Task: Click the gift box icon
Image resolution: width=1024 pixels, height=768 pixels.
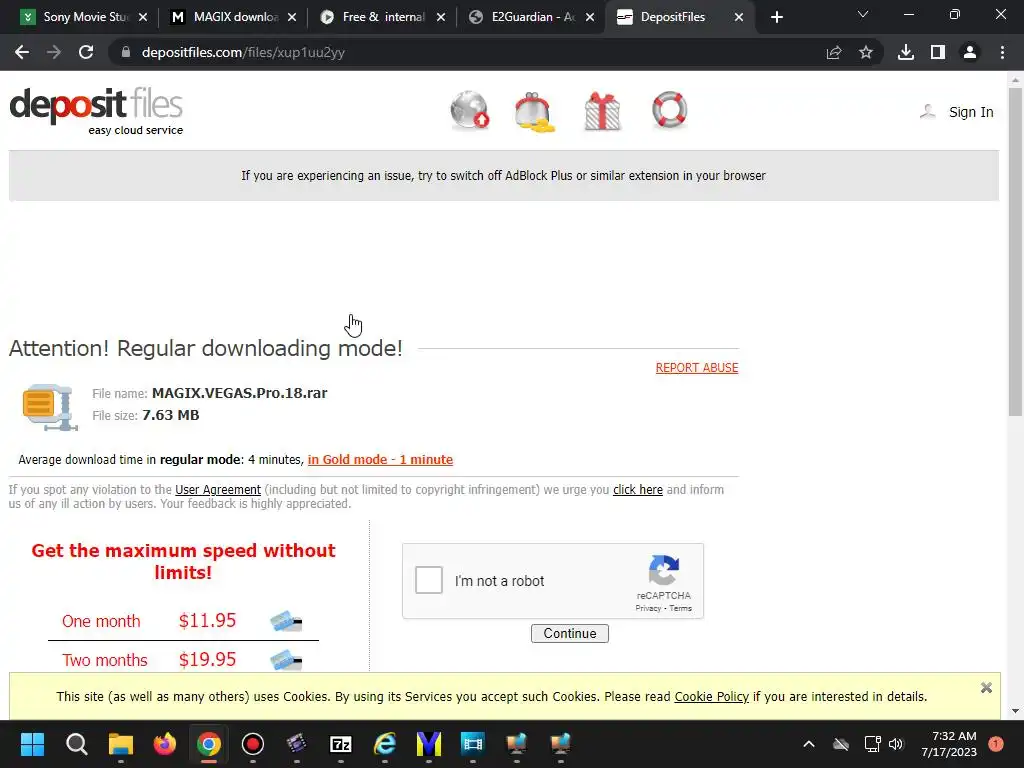Action: (602, 111)
